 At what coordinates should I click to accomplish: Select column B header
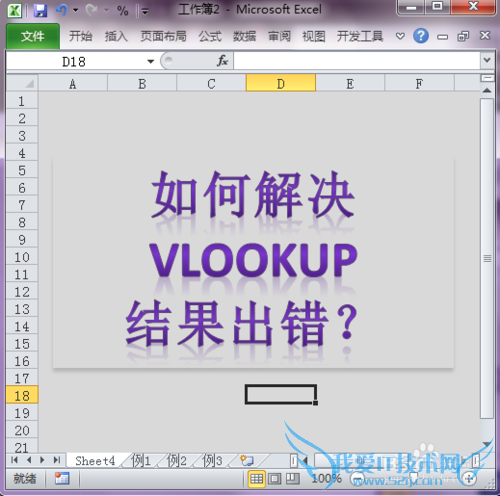(x=142, y=84)
